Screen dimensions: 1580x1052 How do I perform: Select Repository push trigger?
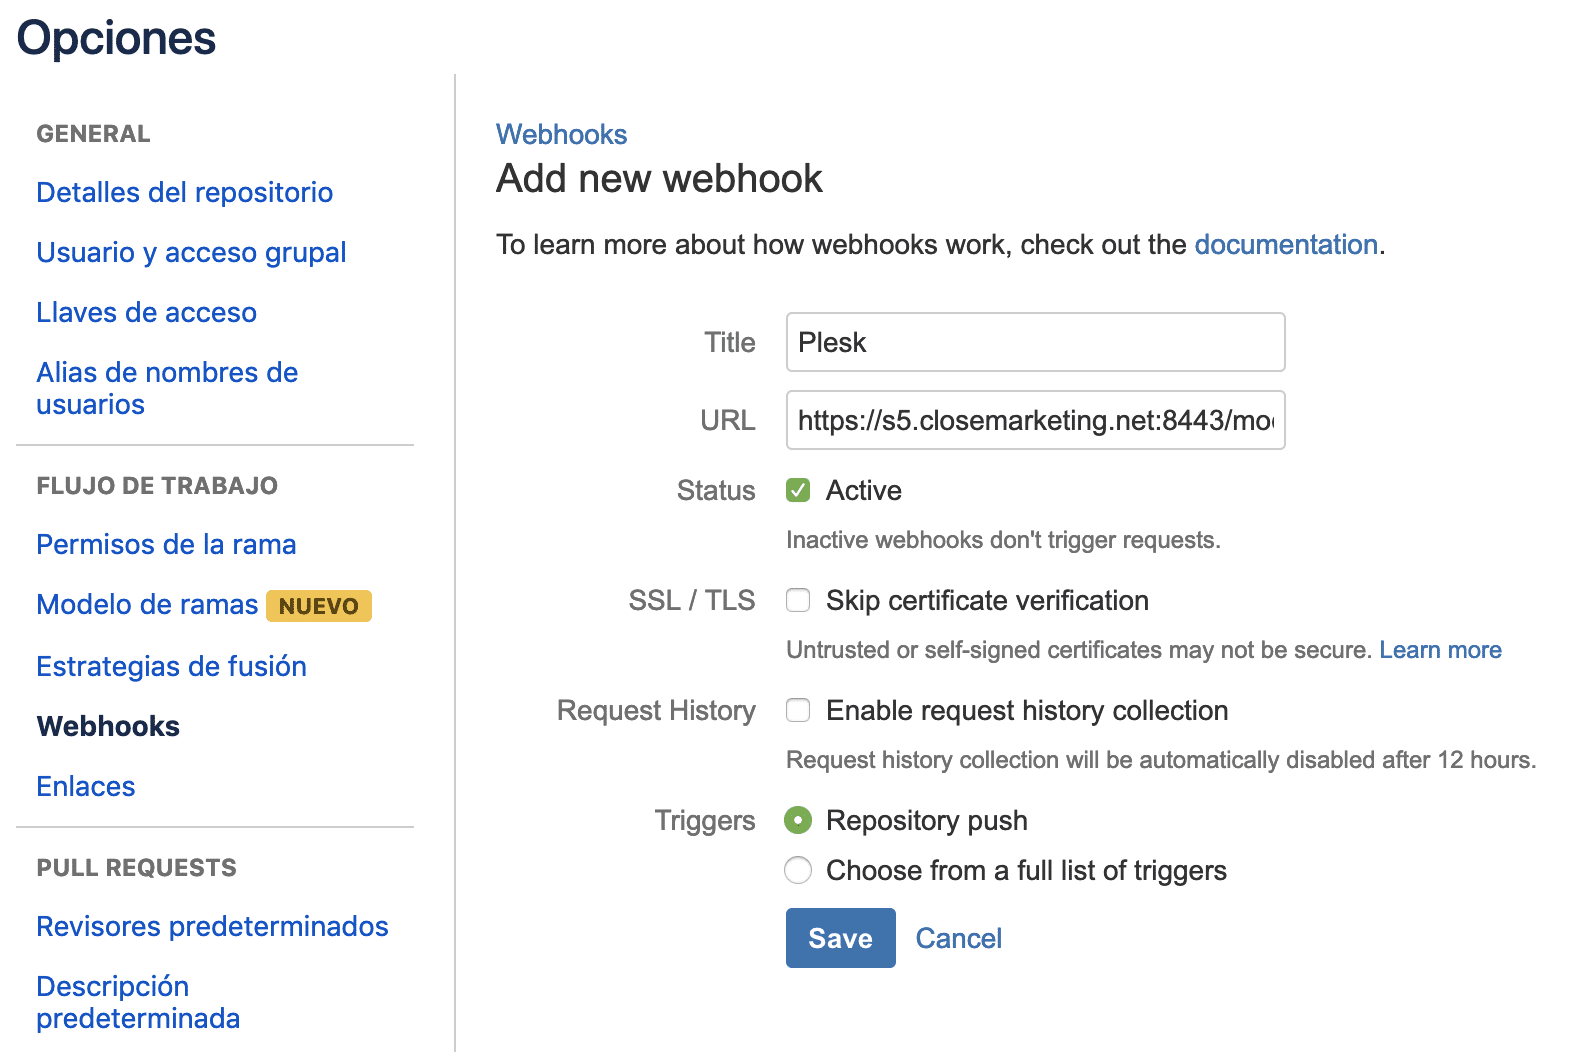click(x=798, y=820)
